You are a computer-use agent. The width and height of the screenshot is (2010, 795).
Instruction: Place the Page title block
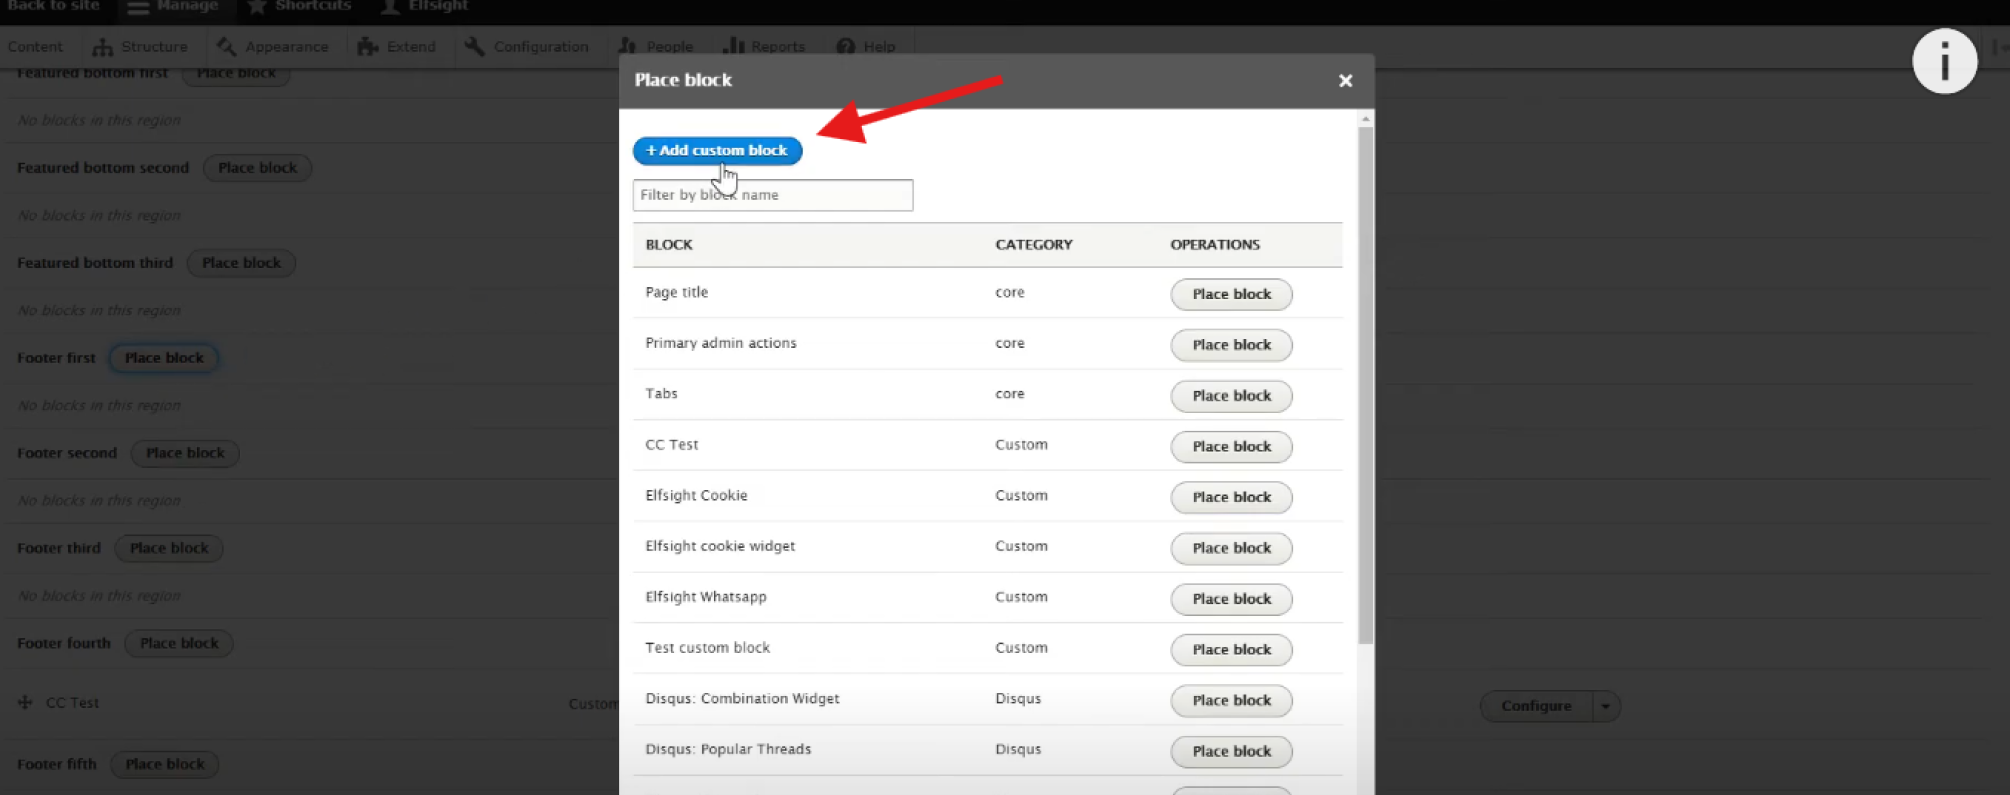pyautogui.click(x=1230, y=294)
